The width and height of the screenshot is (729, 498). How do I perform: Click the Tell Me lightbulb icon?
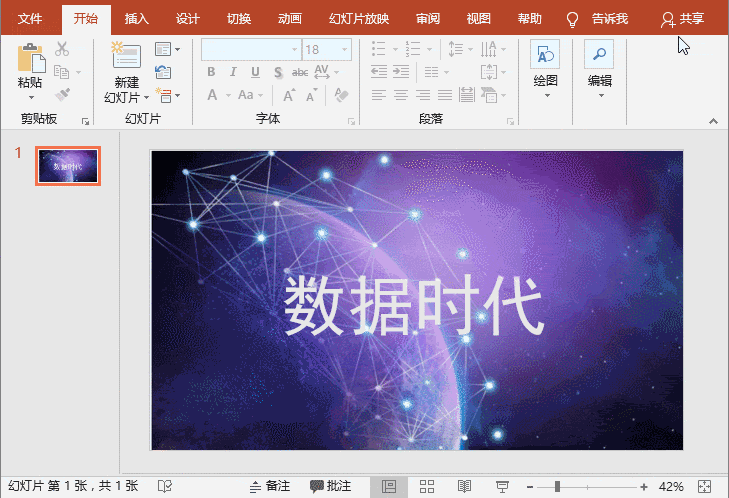tap(572, 20)
